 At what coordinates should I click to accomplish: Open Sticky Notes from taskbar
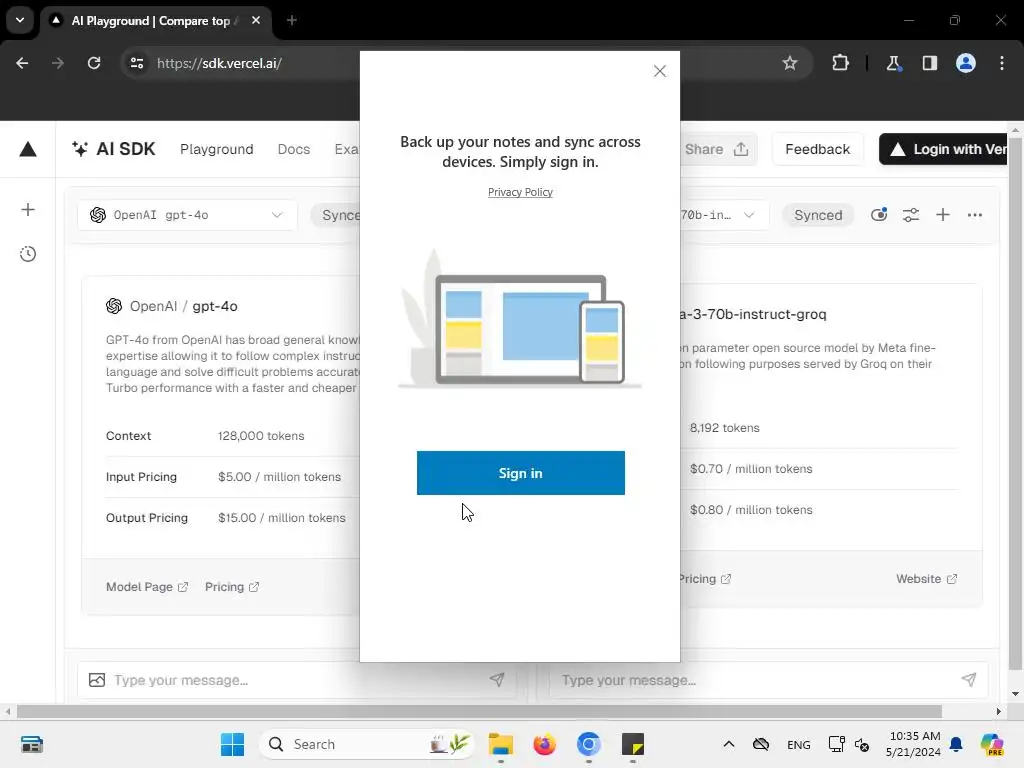click(x=632, y=744)
